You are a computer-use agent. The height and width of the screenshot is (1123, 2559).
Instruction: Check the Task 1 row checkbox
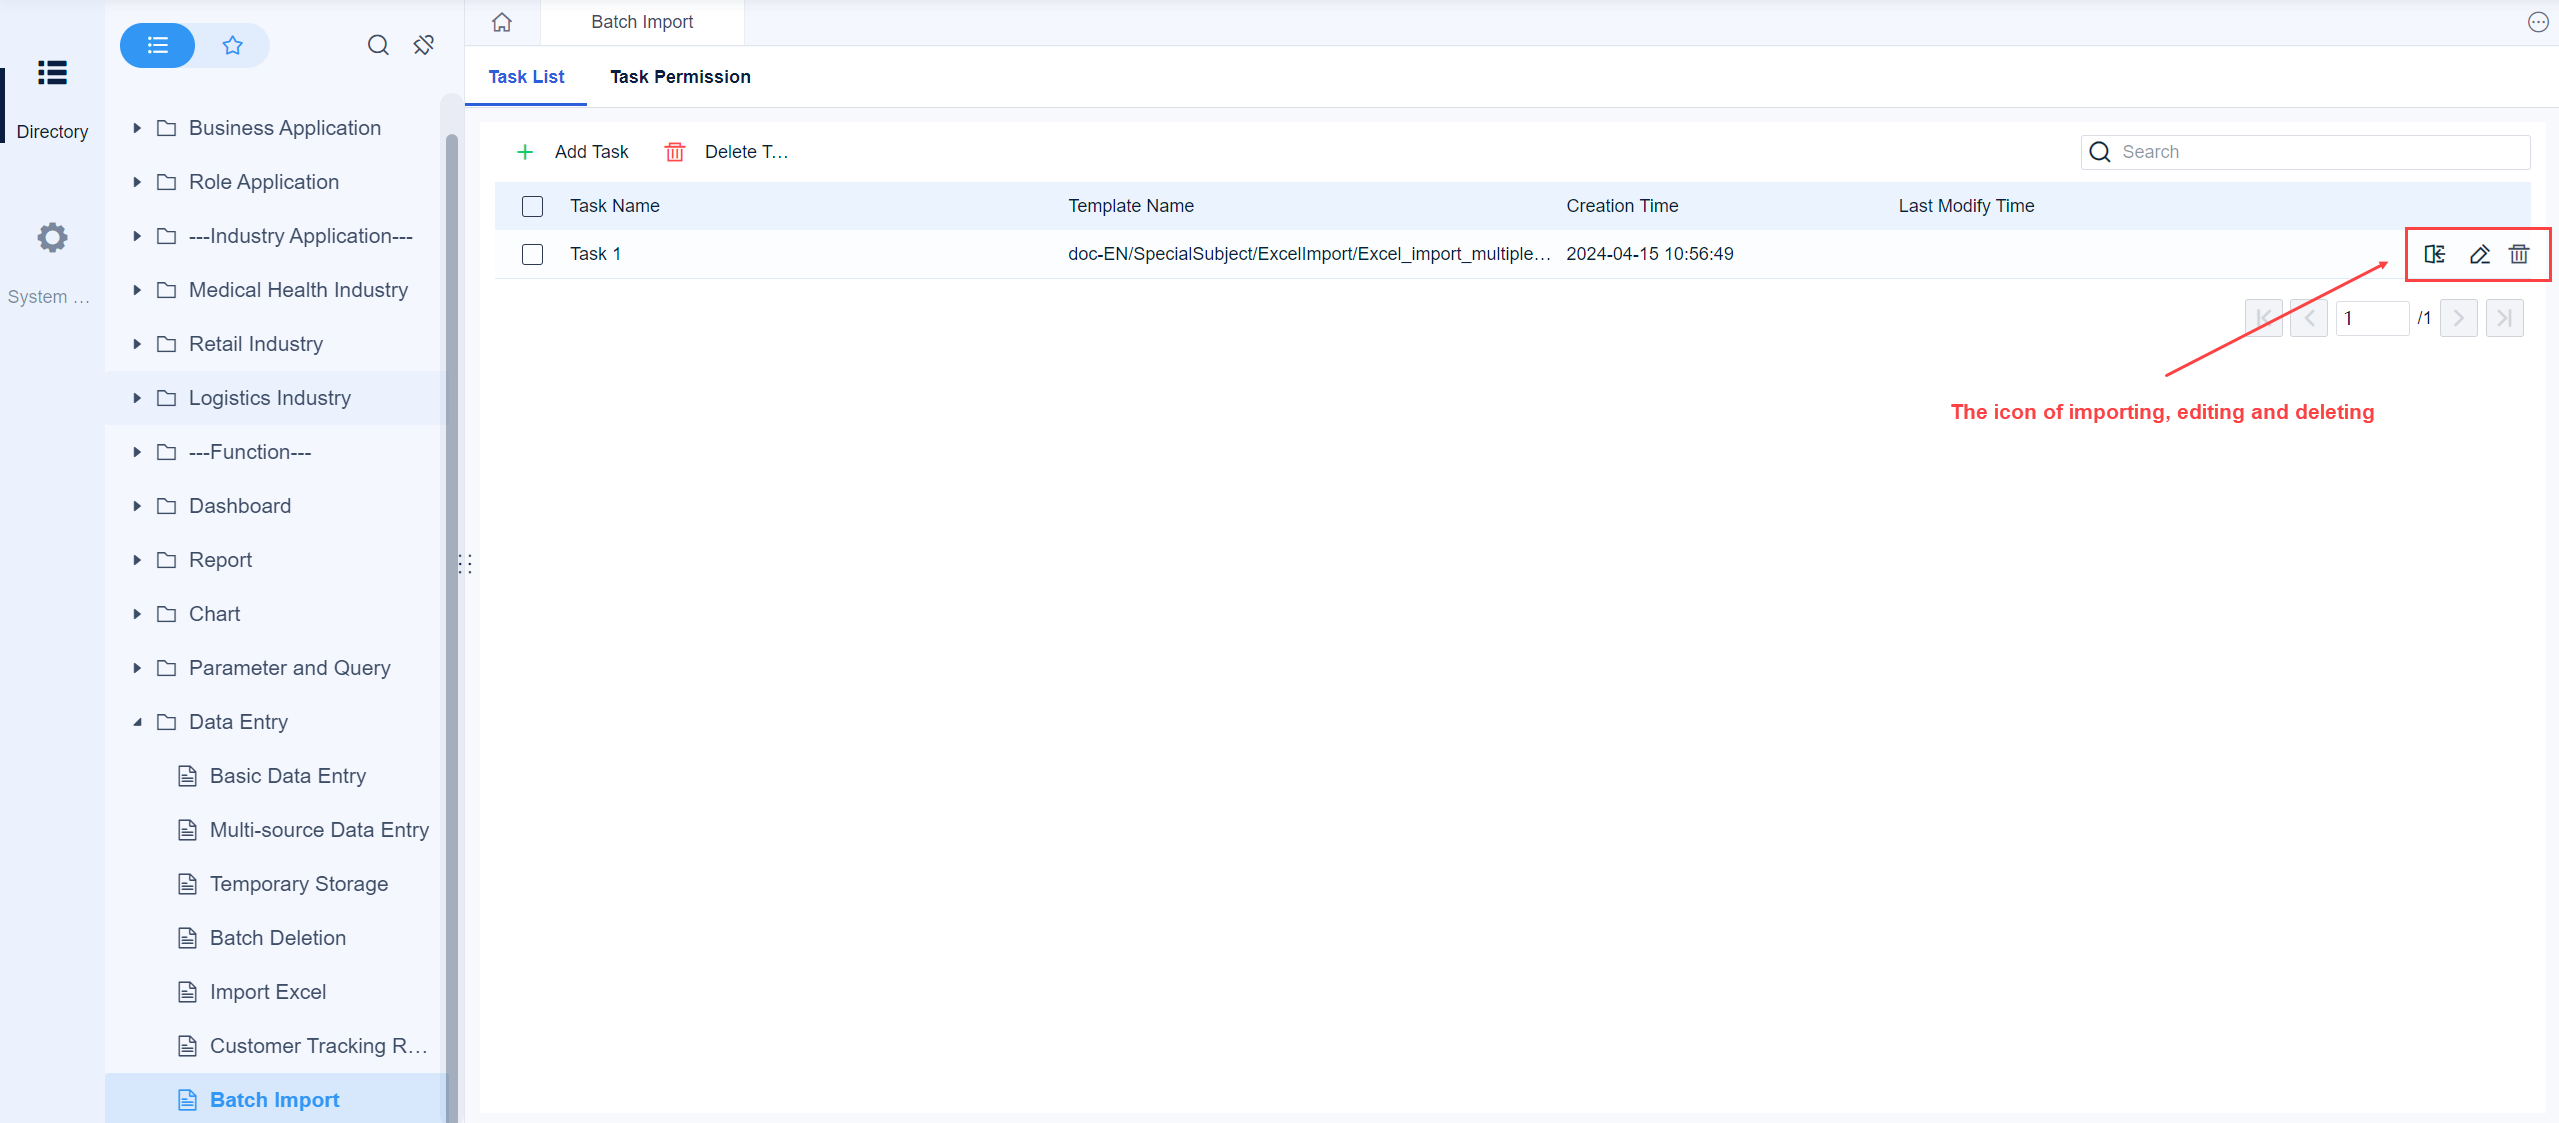pos(532,254)
